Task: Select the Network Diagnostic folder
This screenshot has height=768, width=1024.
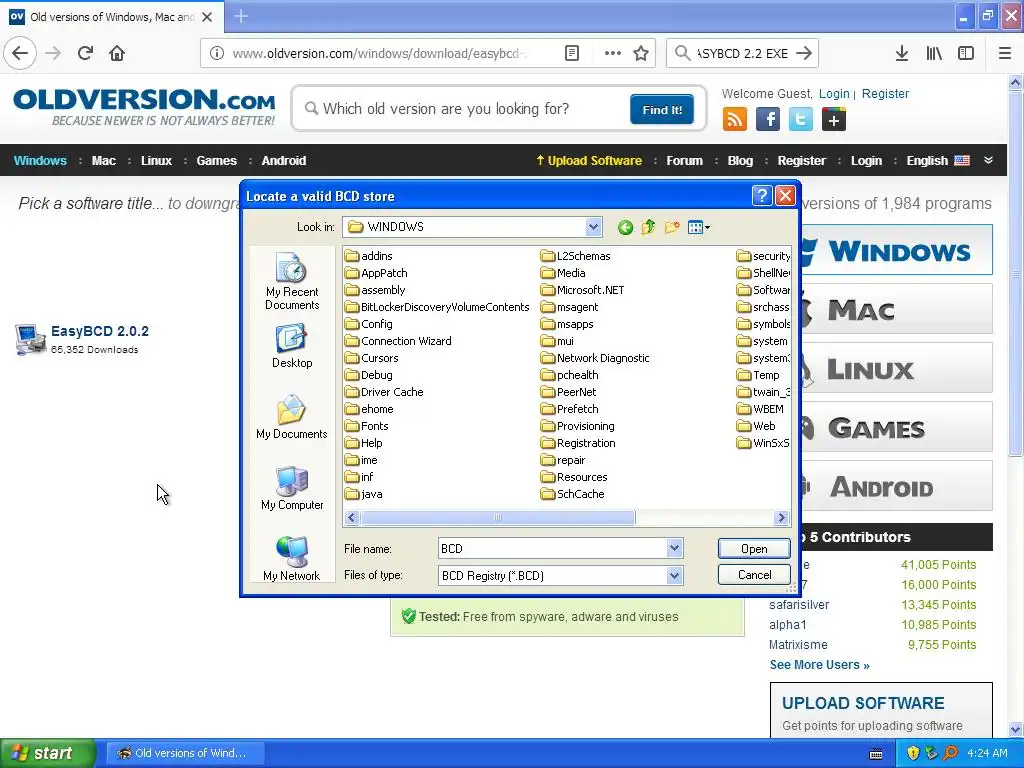Action: [596, 358]
